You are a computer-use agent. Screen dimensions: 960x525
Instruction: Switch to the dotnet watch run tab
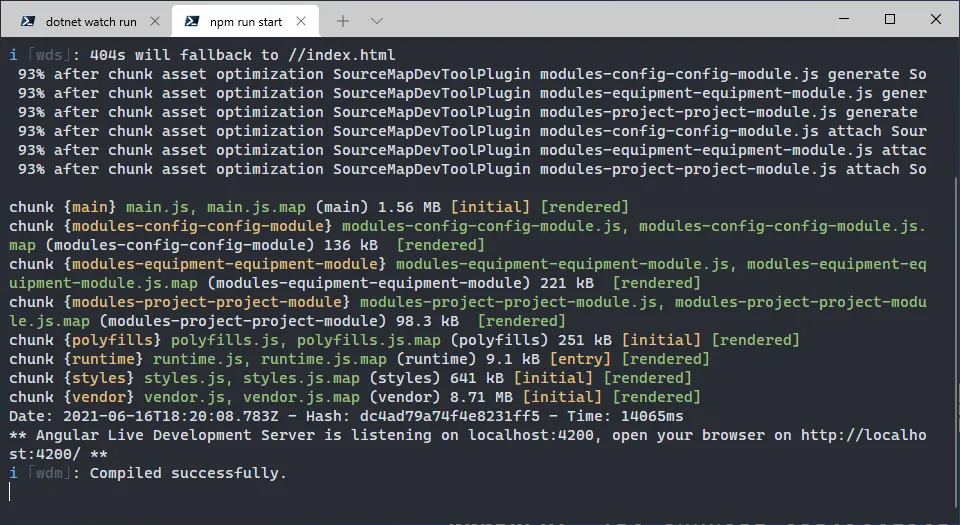pyautogui.click(x=92, y=21)
